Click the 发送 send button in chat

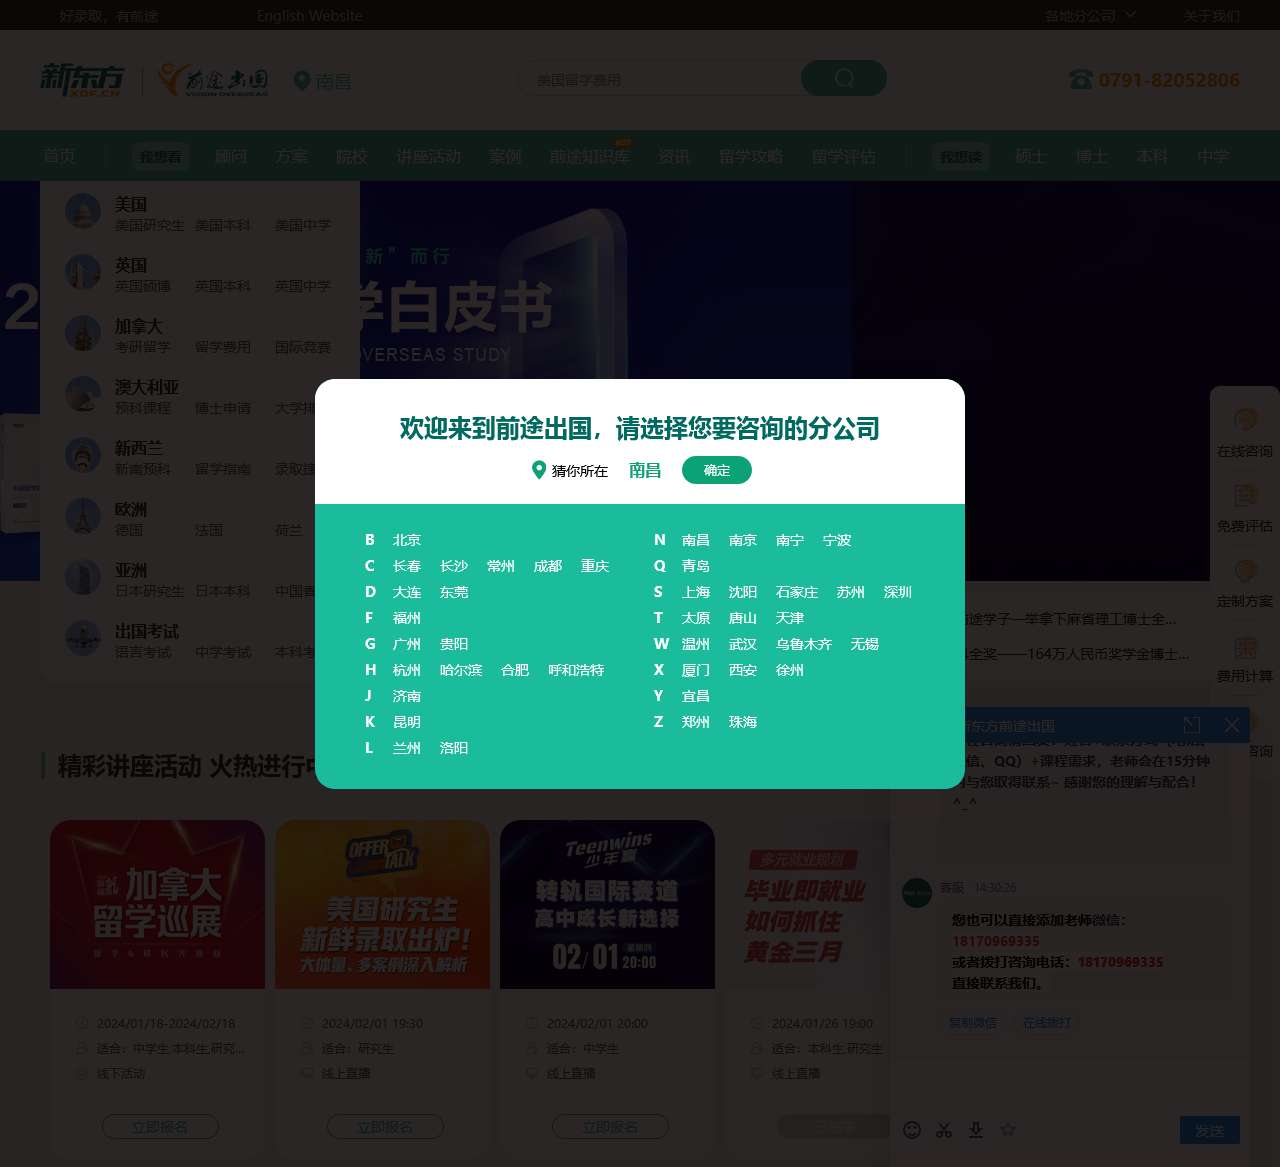1210,1130
